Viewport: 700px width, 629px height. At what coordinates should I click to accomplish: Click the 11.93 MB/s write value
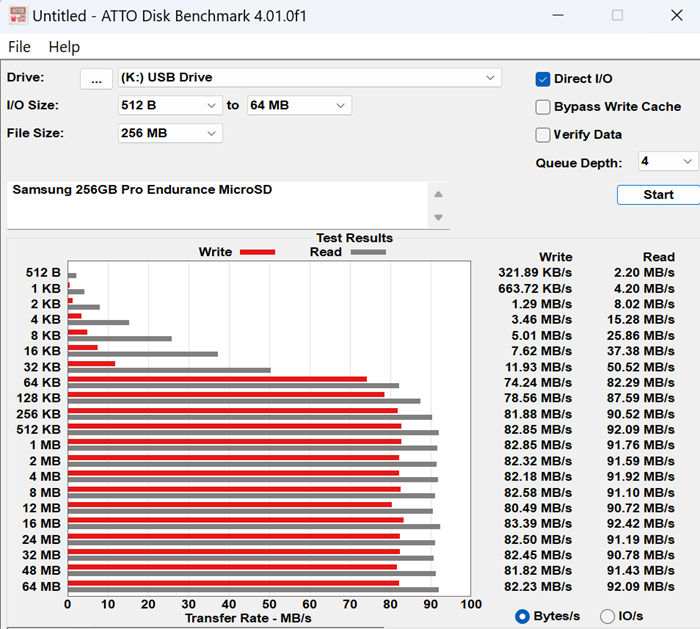538,367
